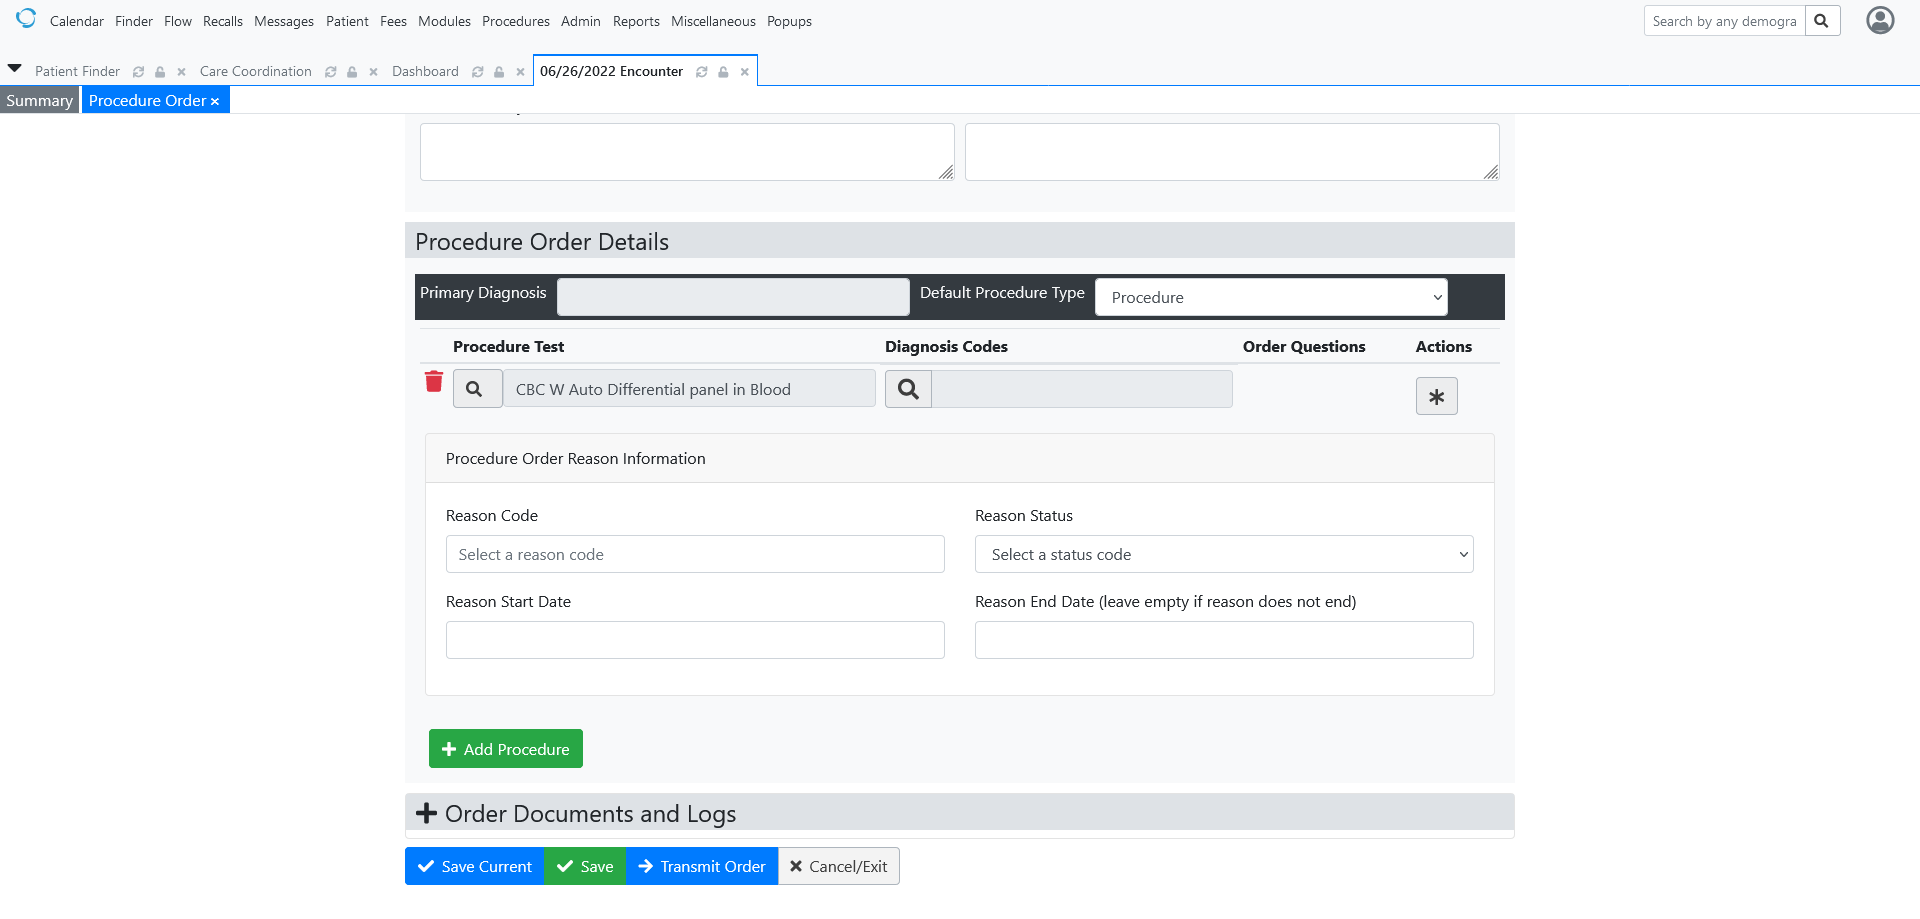Open the user account icon
The height and width of the screenshot is (919, 1920).
1880,20
